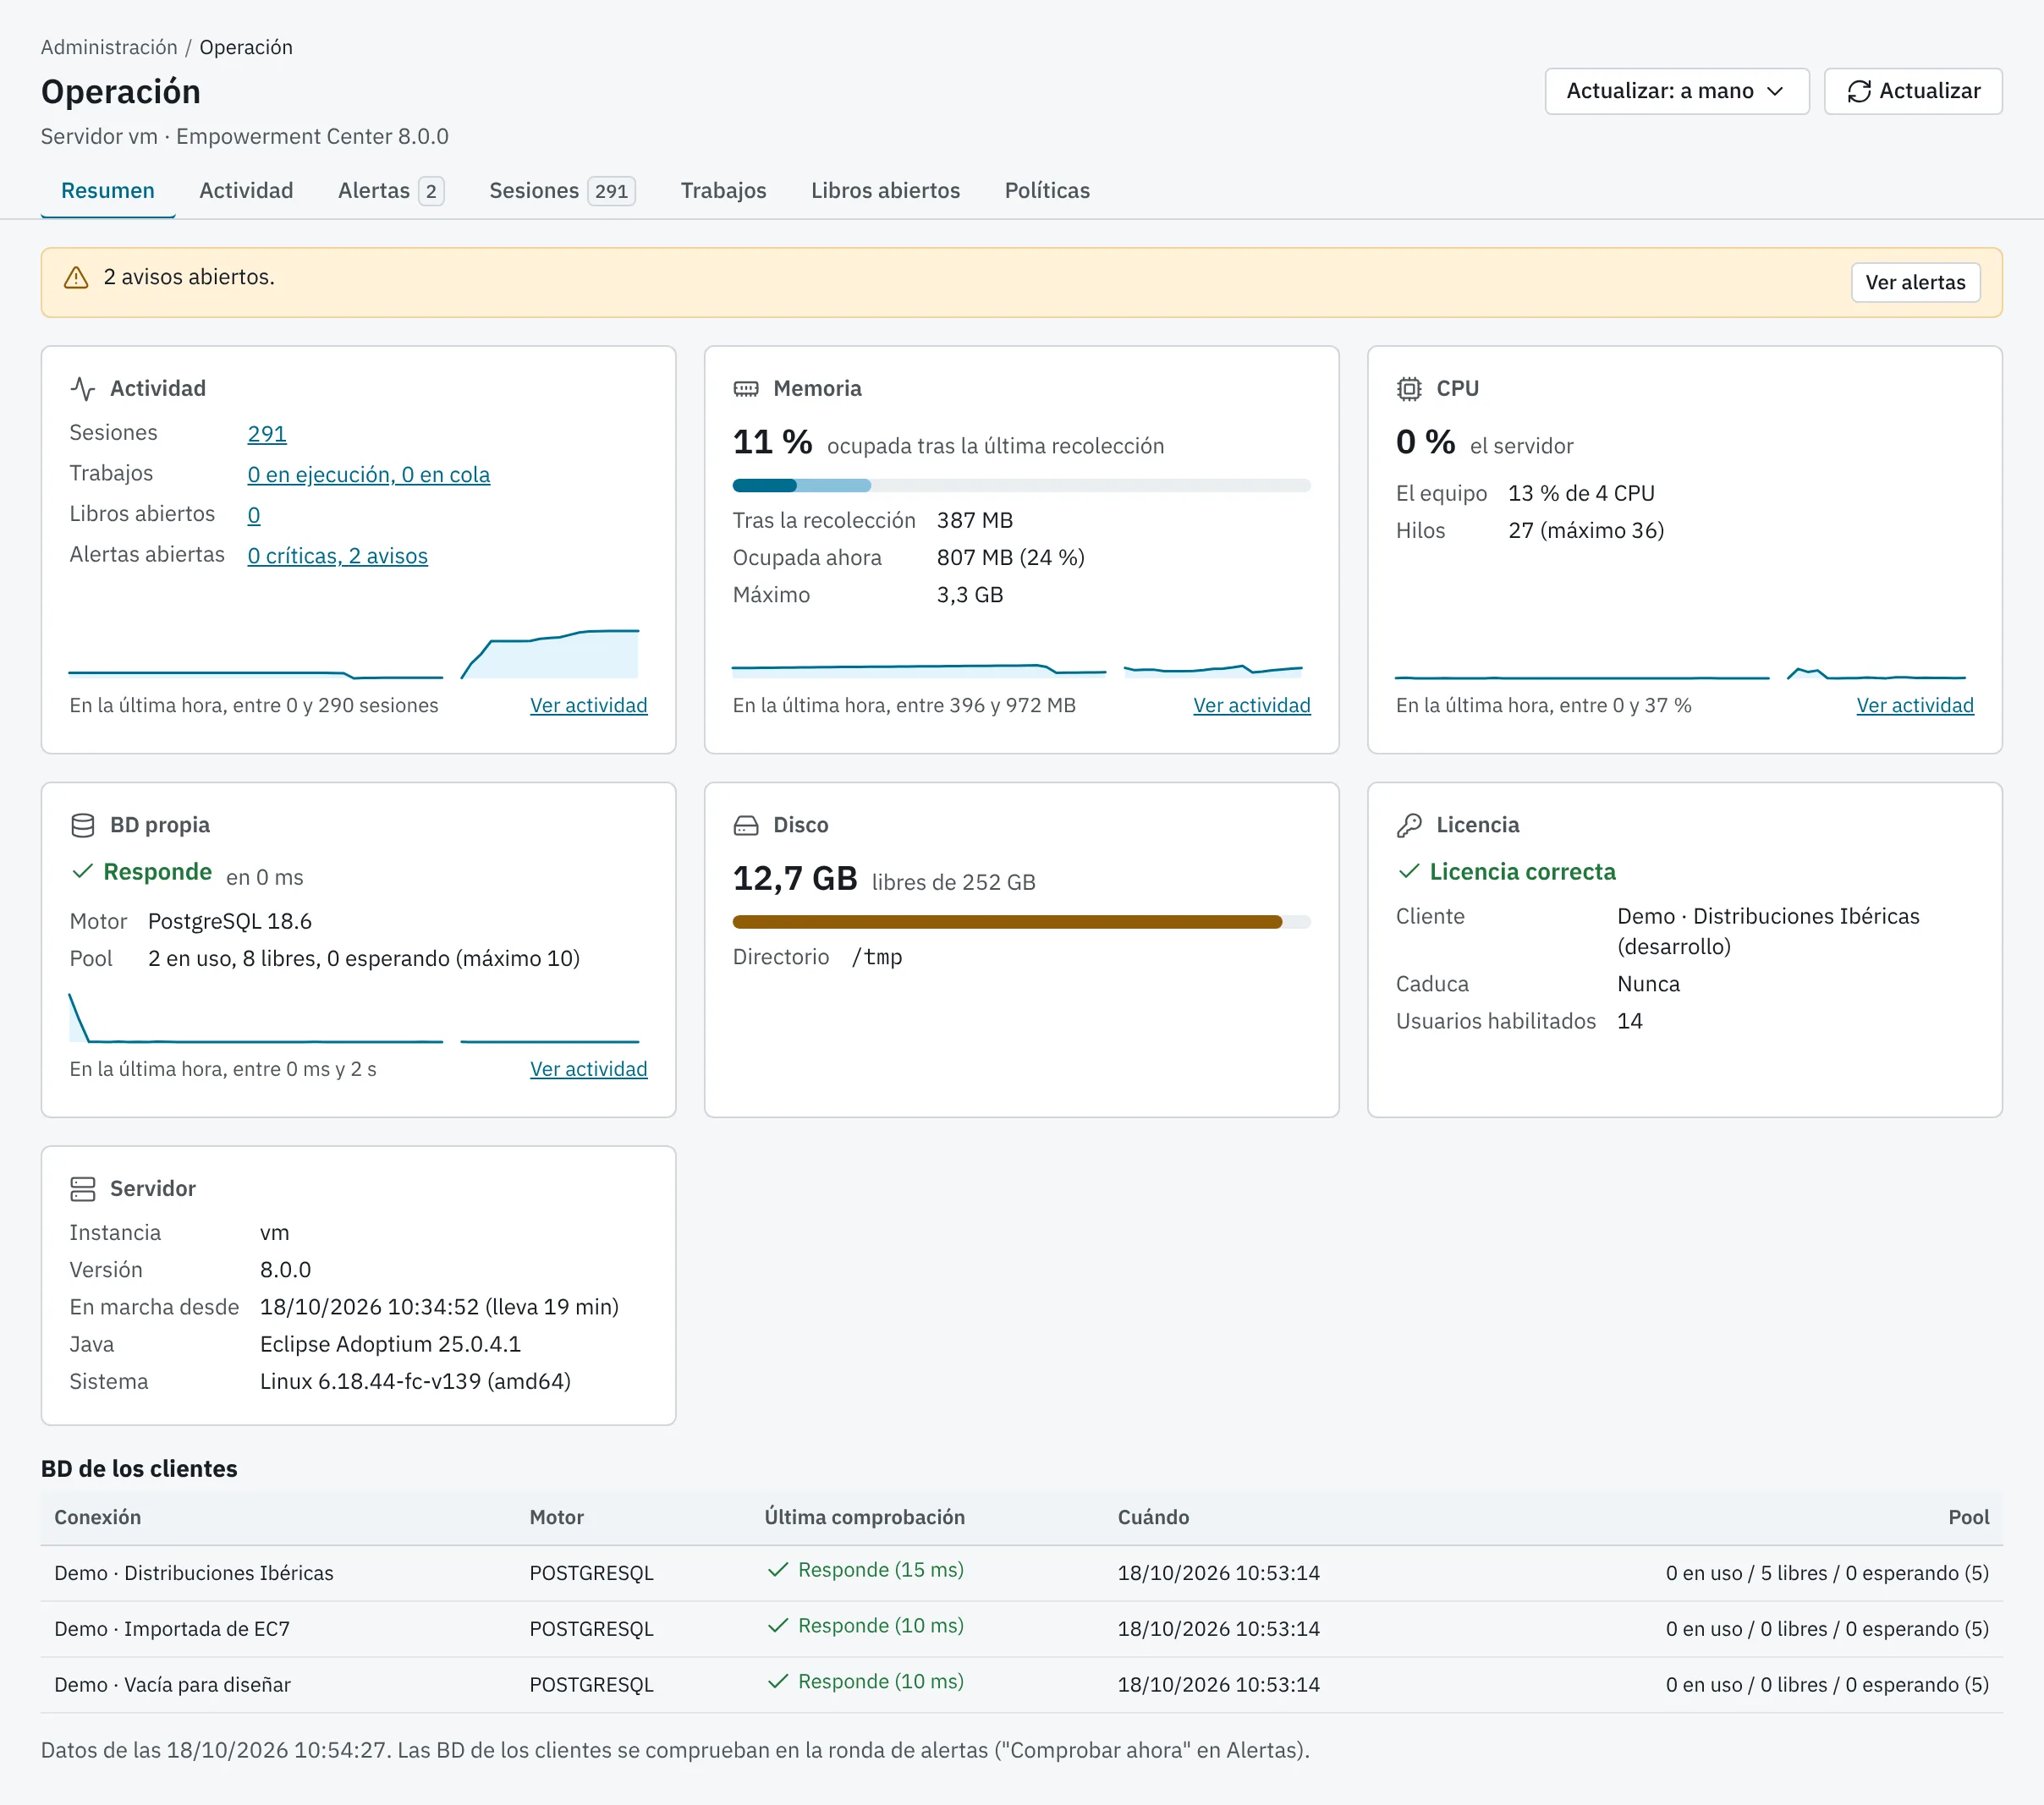Viewport: 2044px width, 1805px height.
Task: Go to the Trabajos tab
Action: (723, 190)
